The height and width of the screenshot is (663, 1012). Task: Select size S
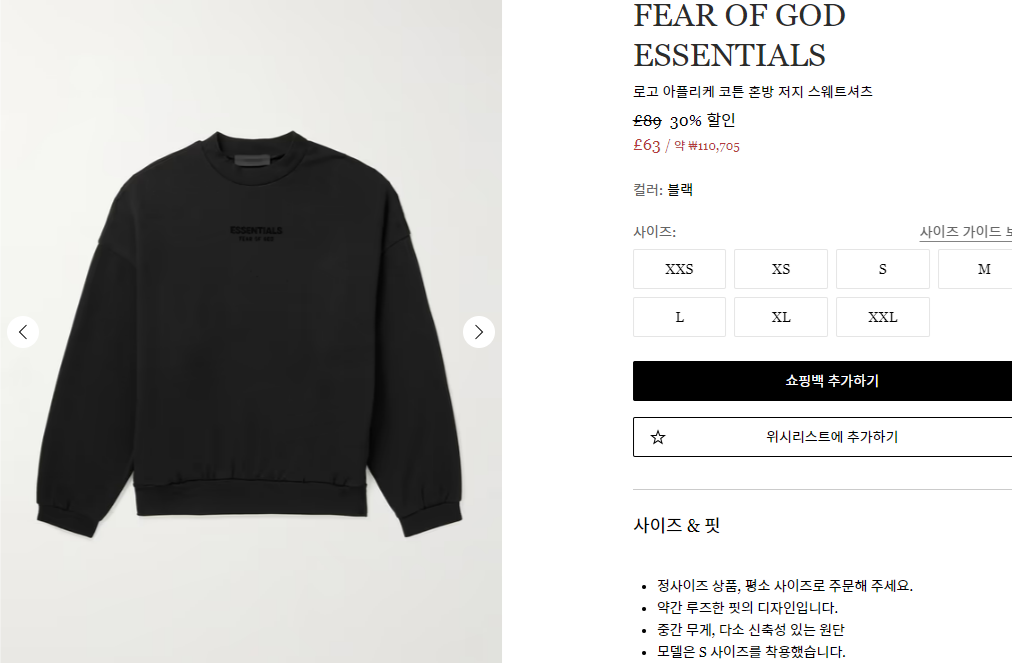883,269
